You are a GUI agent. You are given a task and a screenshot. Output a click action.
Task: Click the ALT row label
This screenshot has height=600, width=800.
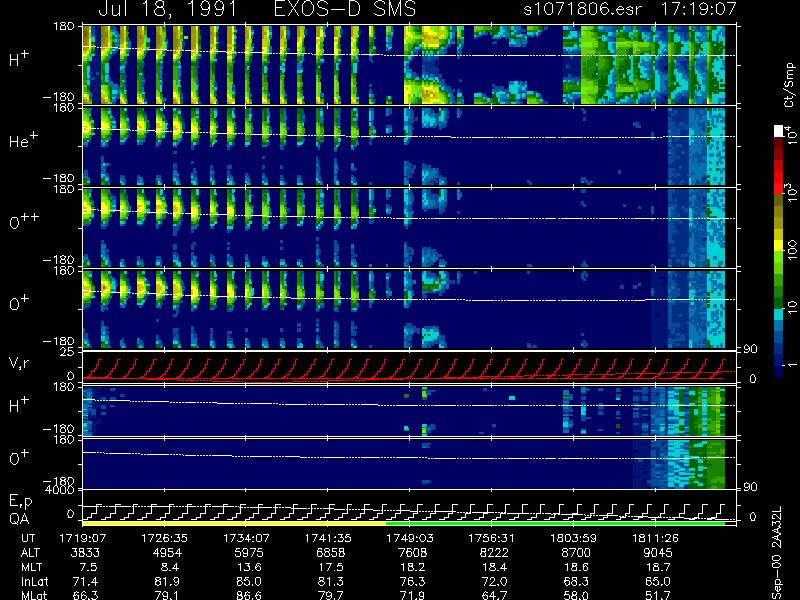pos(30,553)
